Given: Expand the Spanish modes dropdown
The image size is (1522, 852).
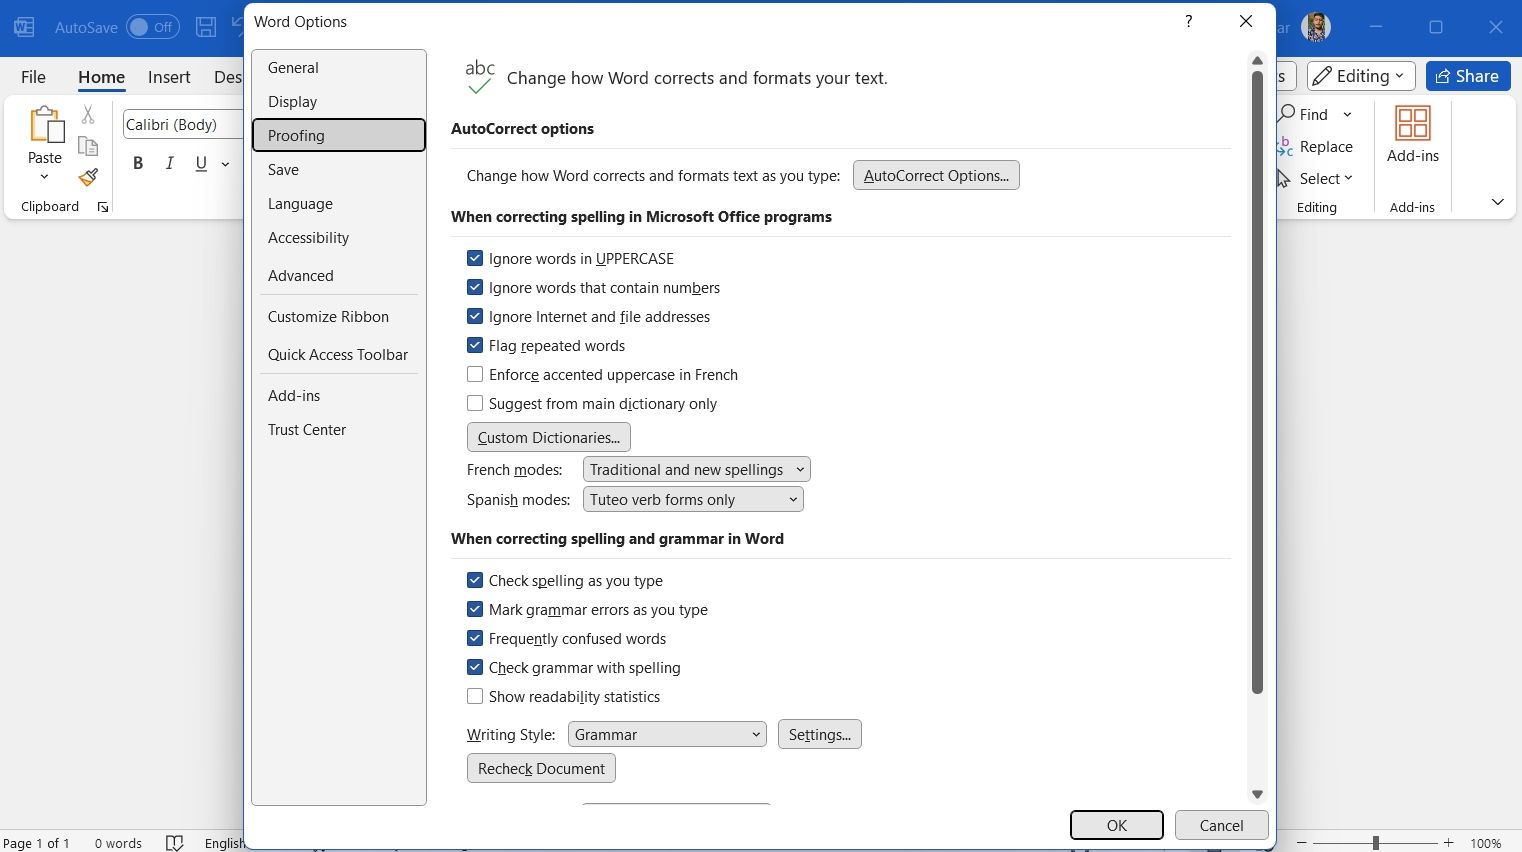Looking at the screenshot, I should pos(693,499).
